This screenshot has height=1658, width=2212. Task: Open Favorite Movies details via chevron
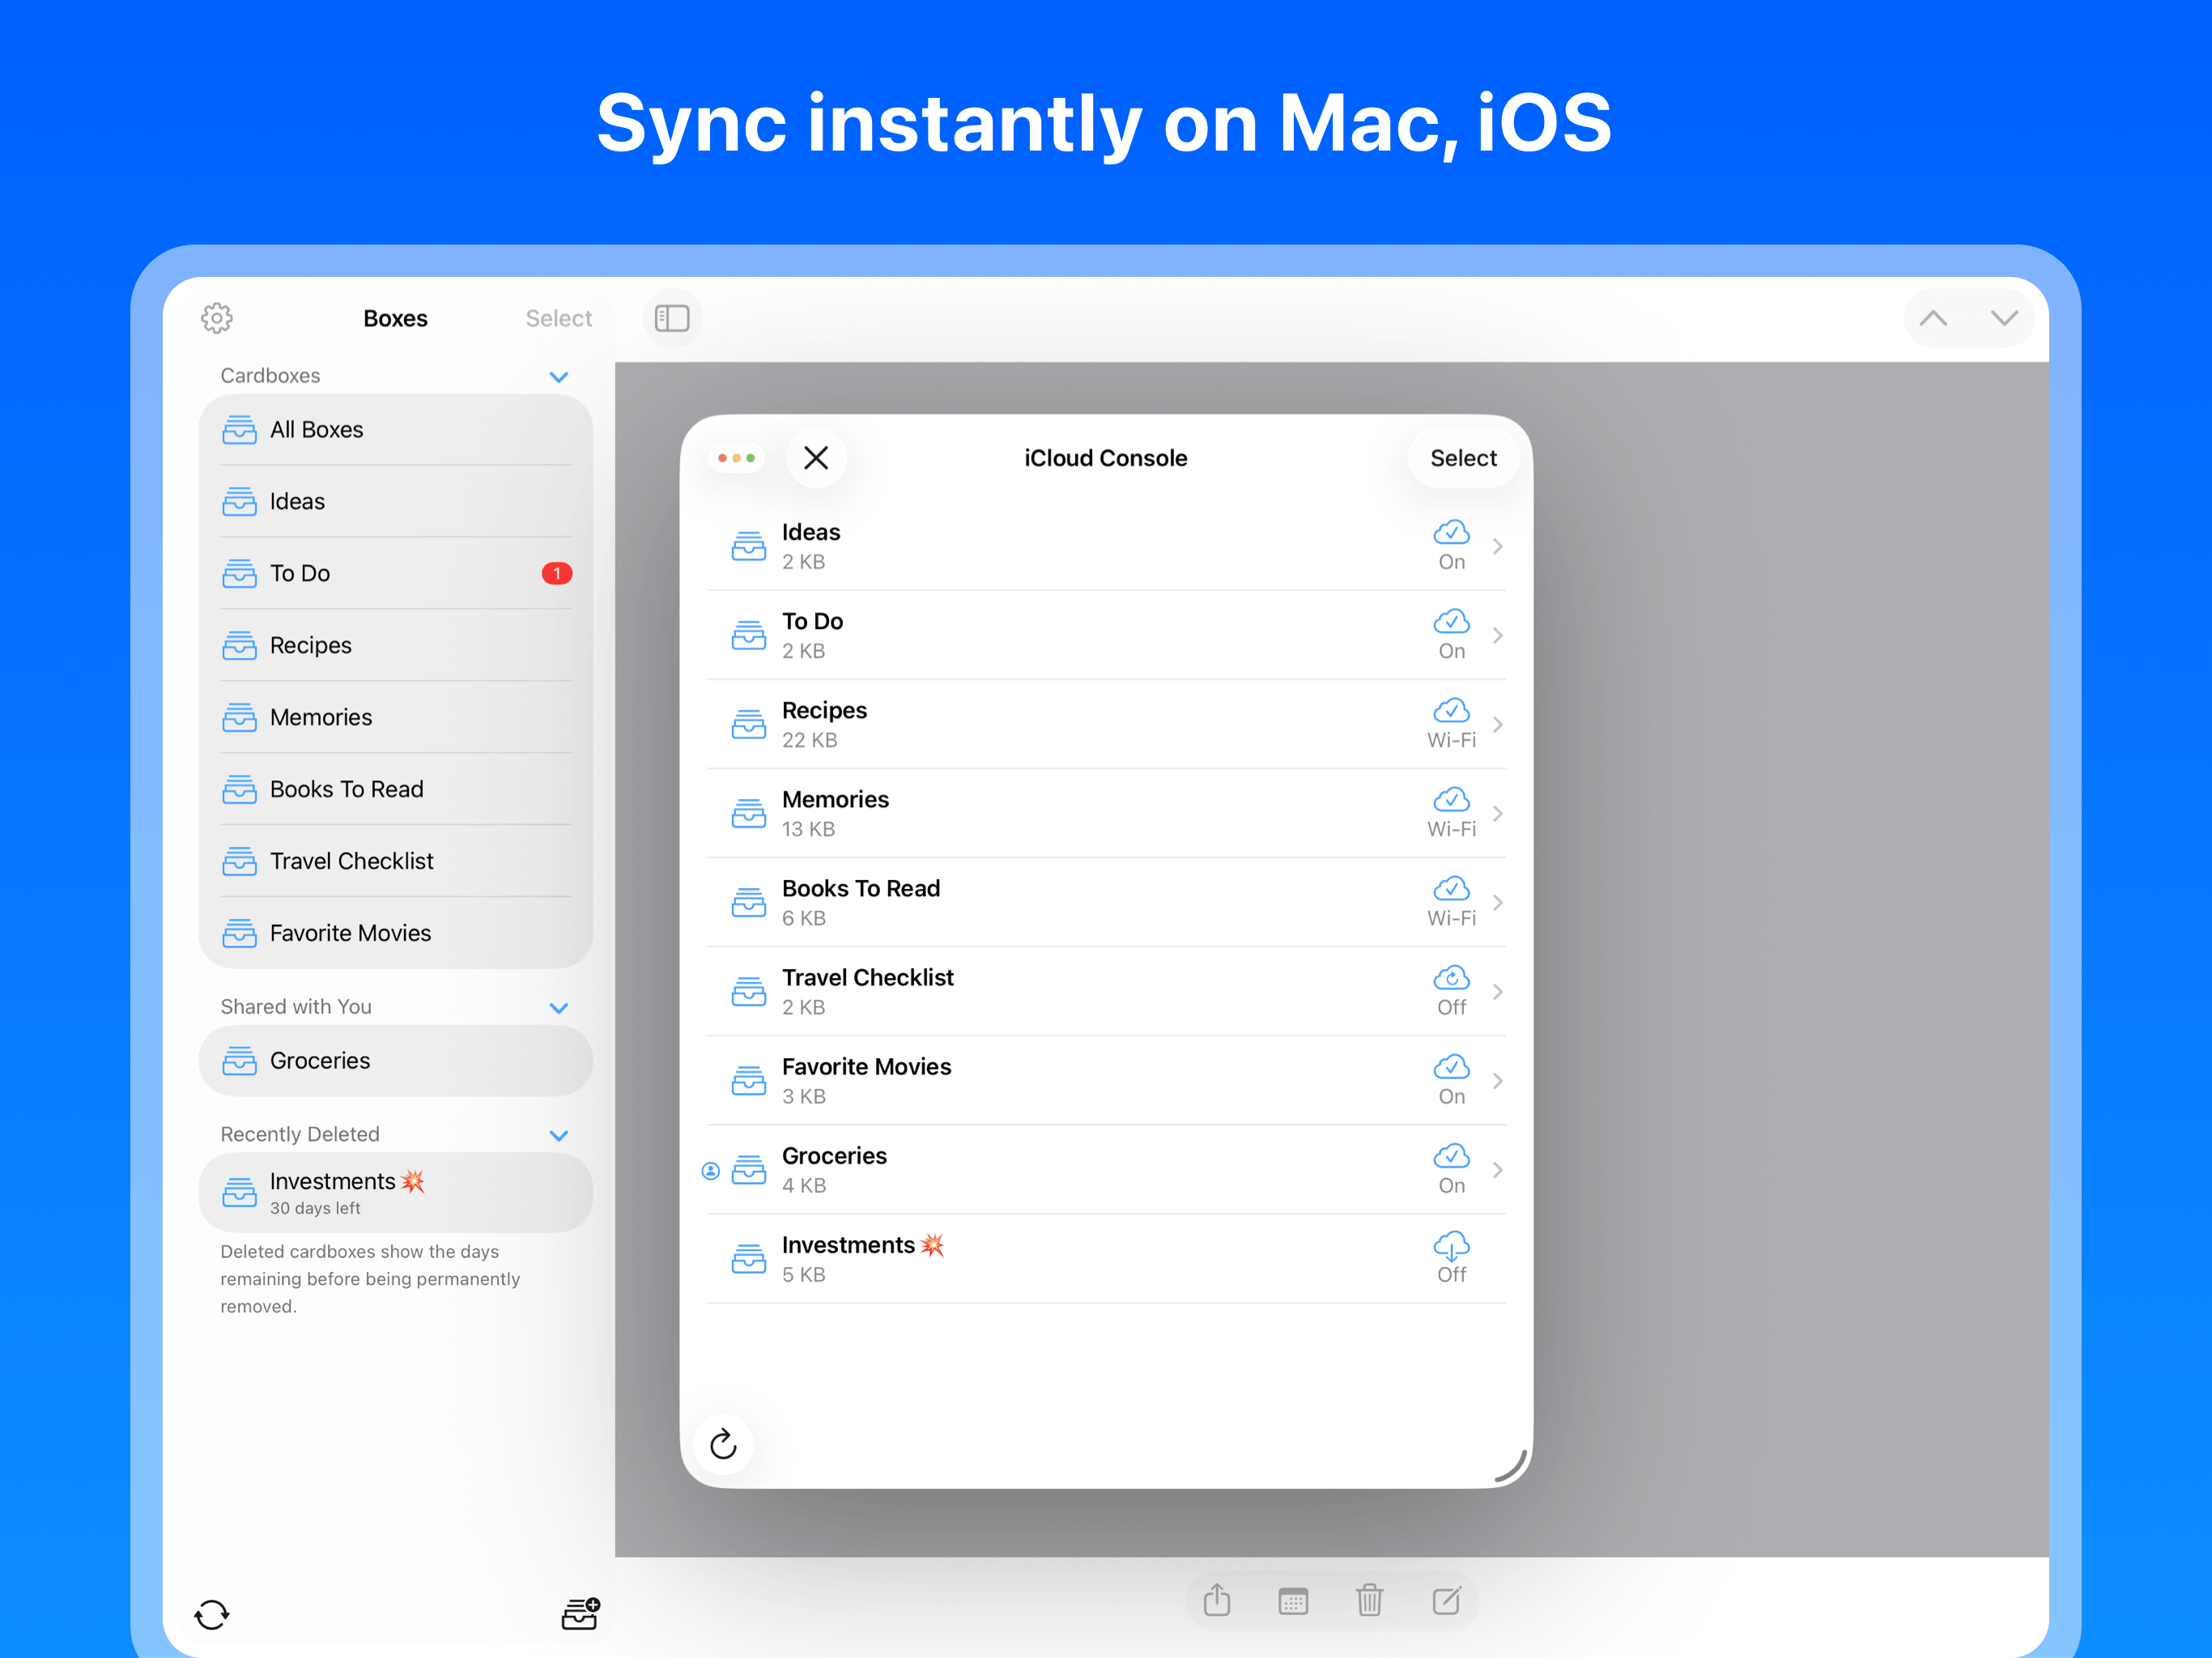1497,1080
